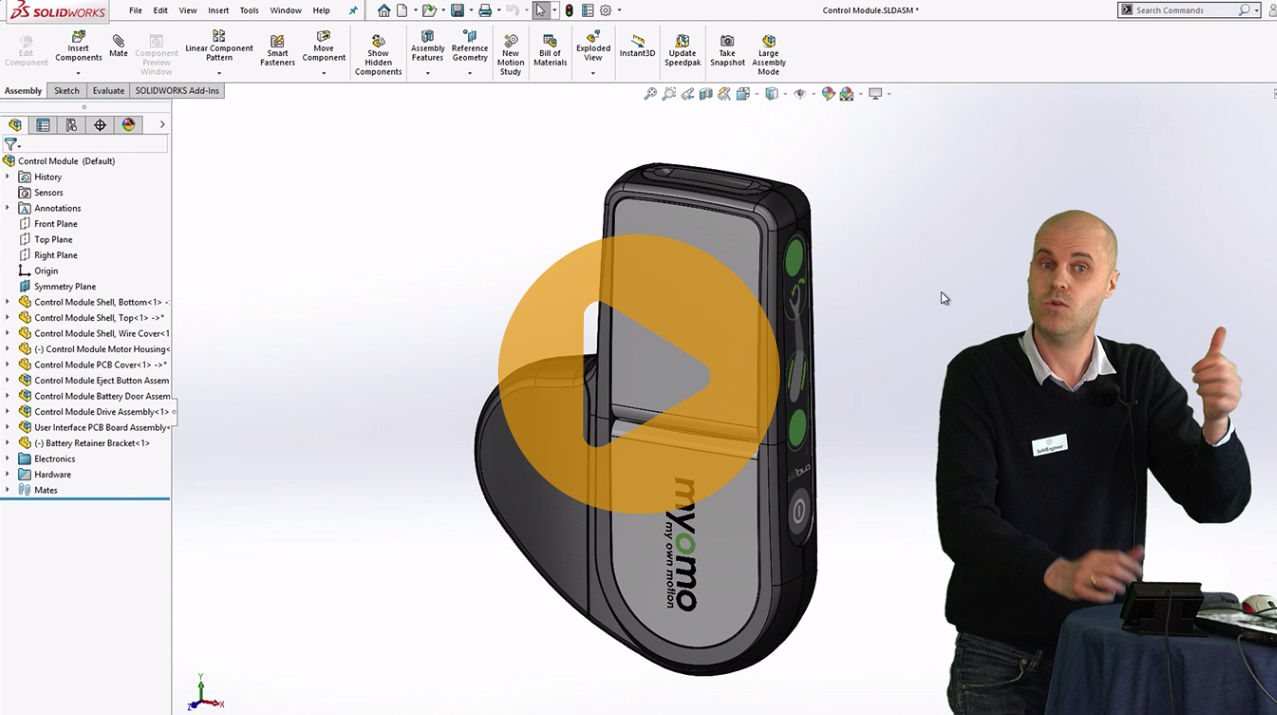Select the Mate tool

click(118, 46)
